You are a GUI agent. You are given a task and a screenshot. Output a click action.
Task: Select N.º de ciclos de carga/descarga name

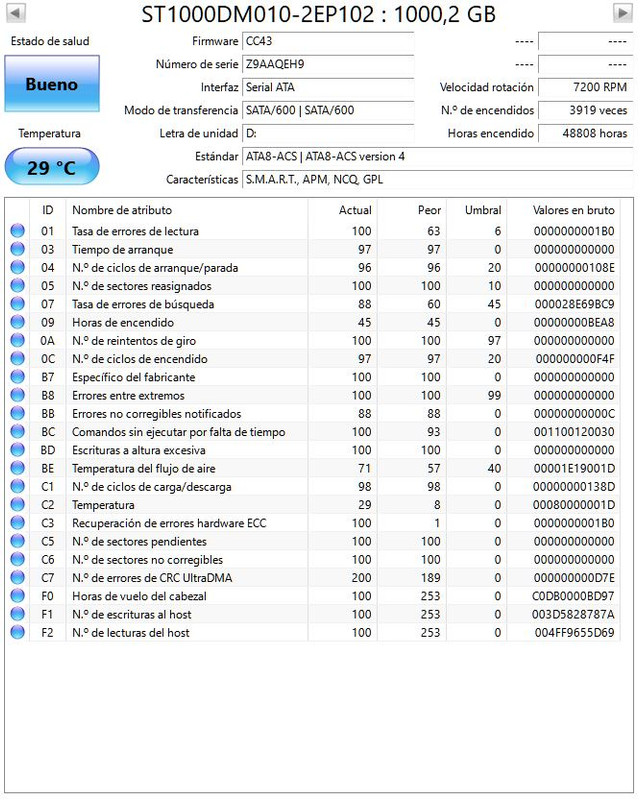pyautogui.click(x=152, y=487)
